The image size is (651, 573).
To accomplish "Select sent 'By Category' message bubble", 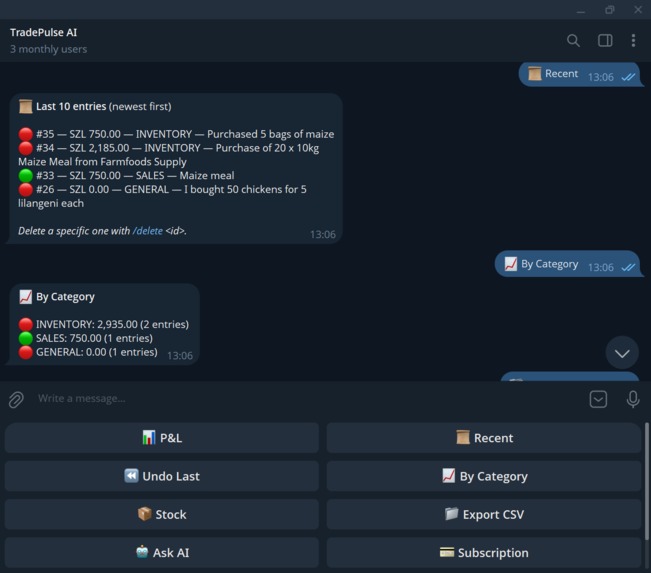I will click(568, 264).
